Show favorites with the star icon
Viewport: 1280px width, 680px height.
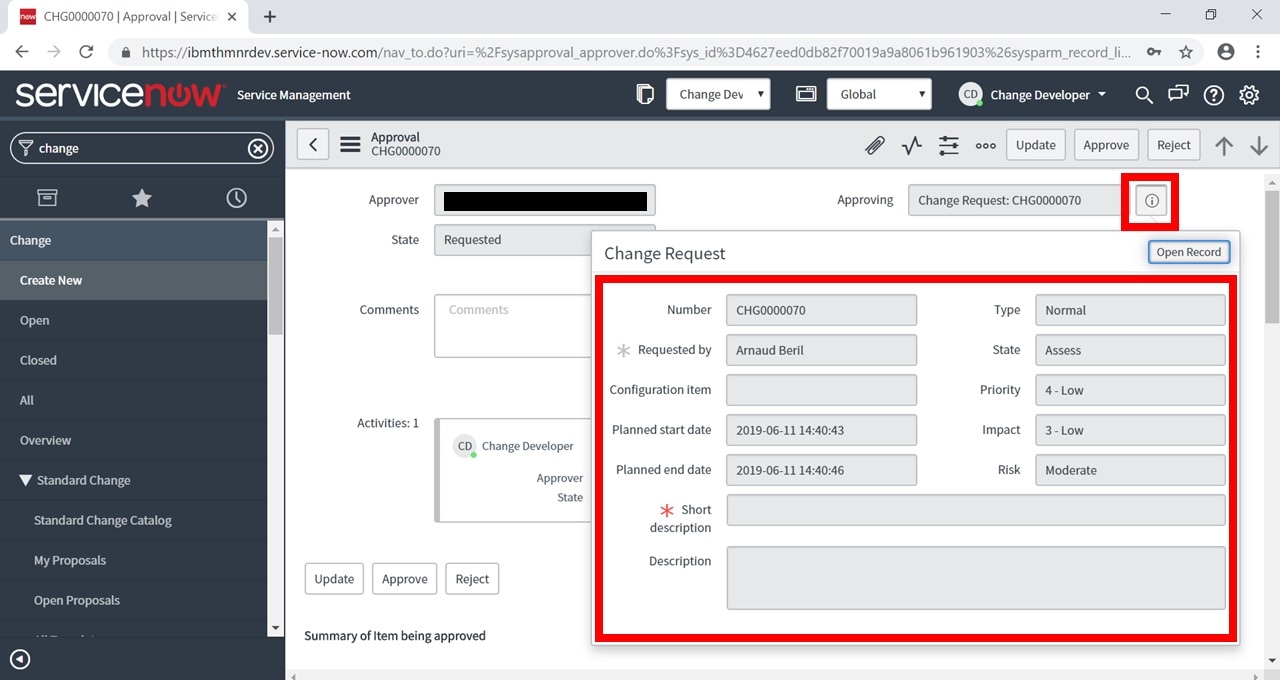click(141, 198)
